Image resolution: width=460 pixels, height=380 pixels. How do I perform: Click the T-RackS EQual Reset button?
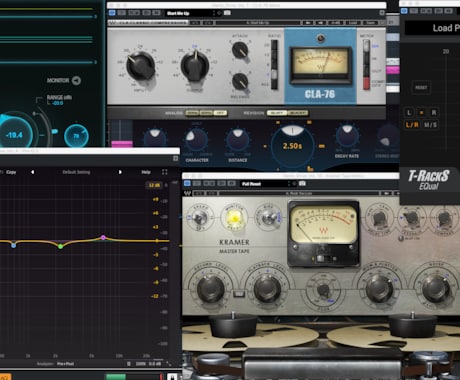pyautogui.click(x=421, y=88)
